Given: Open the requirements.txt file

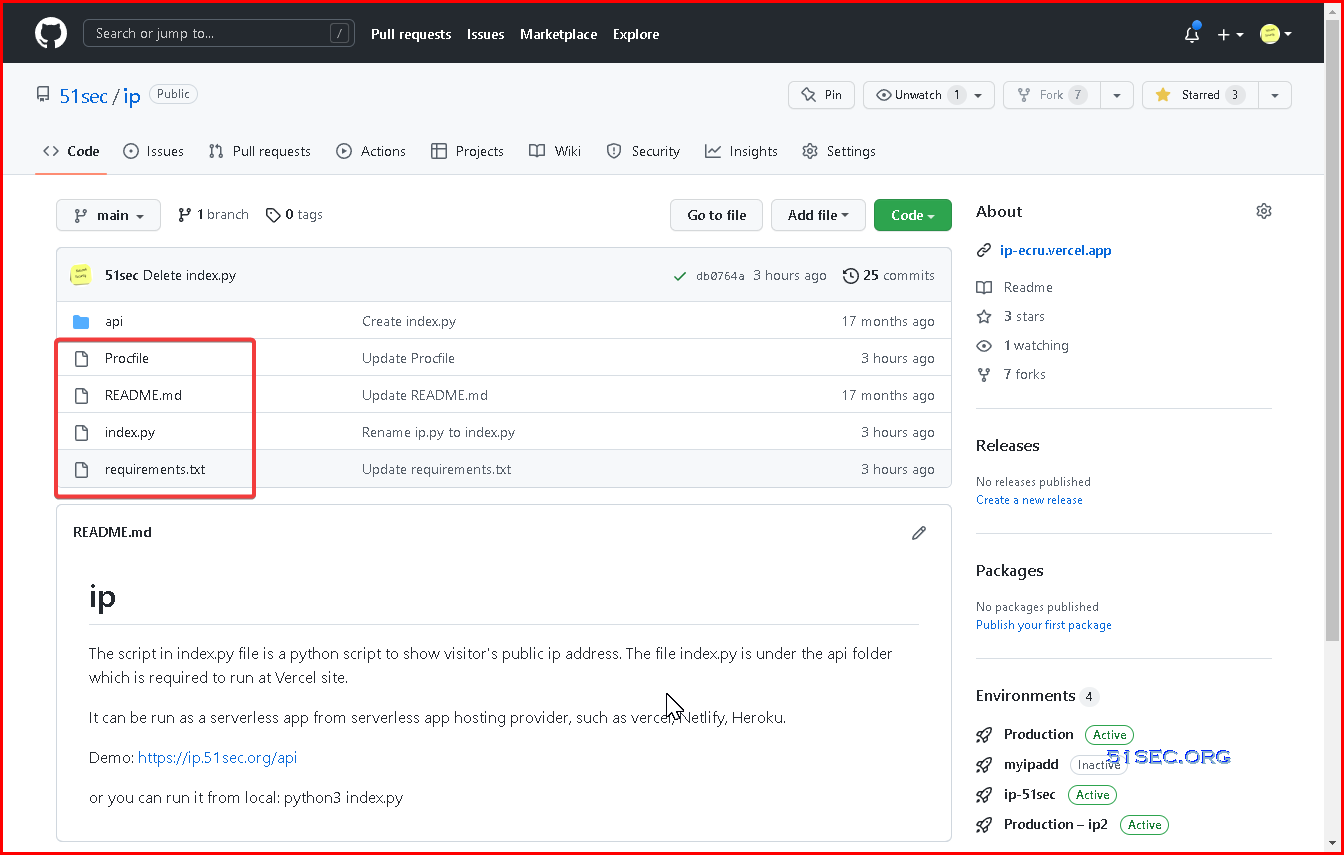Looking at the screenshot, I should pos(155,469).
